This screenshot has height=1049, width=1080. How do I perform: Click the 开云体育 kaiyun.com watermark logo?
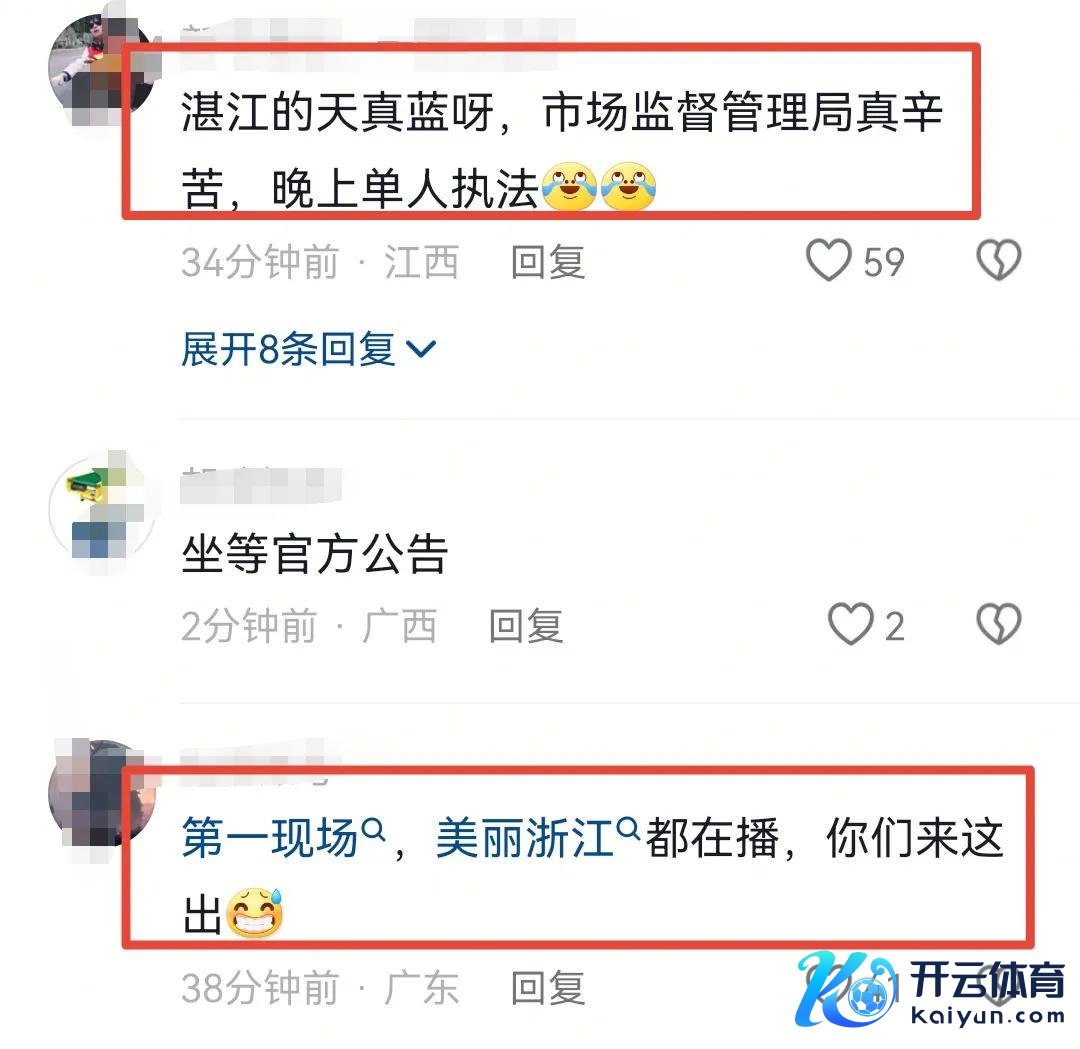point(930,990)
